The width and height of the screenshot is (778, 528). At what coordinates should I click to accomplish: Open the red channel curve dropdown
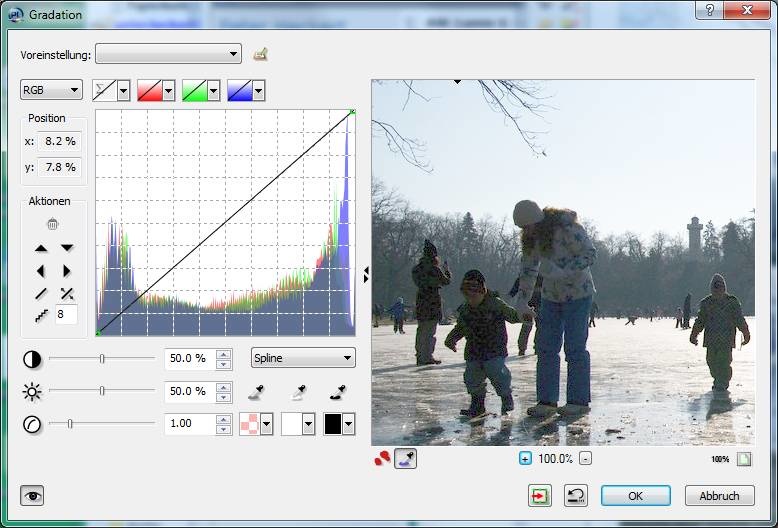click(x=155, y=91)
